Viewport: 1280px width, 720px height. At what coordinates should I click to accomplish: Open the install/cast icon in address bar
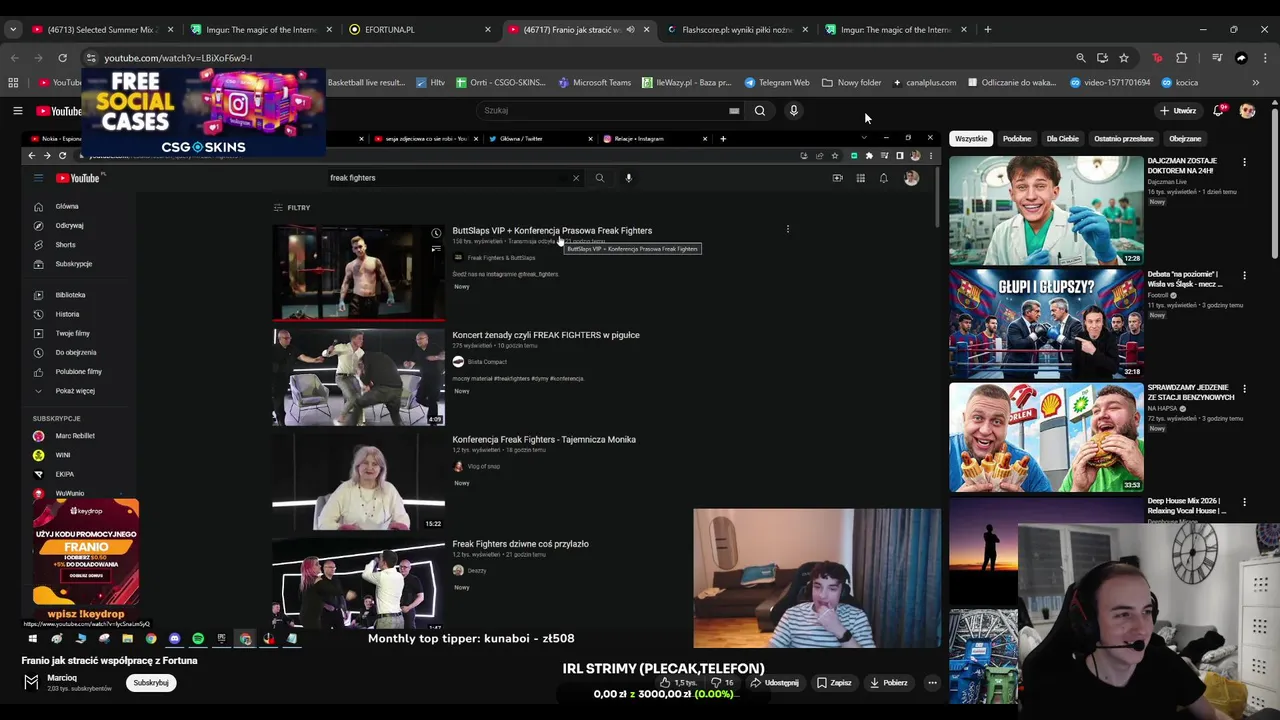click(x=1102, y=58)
